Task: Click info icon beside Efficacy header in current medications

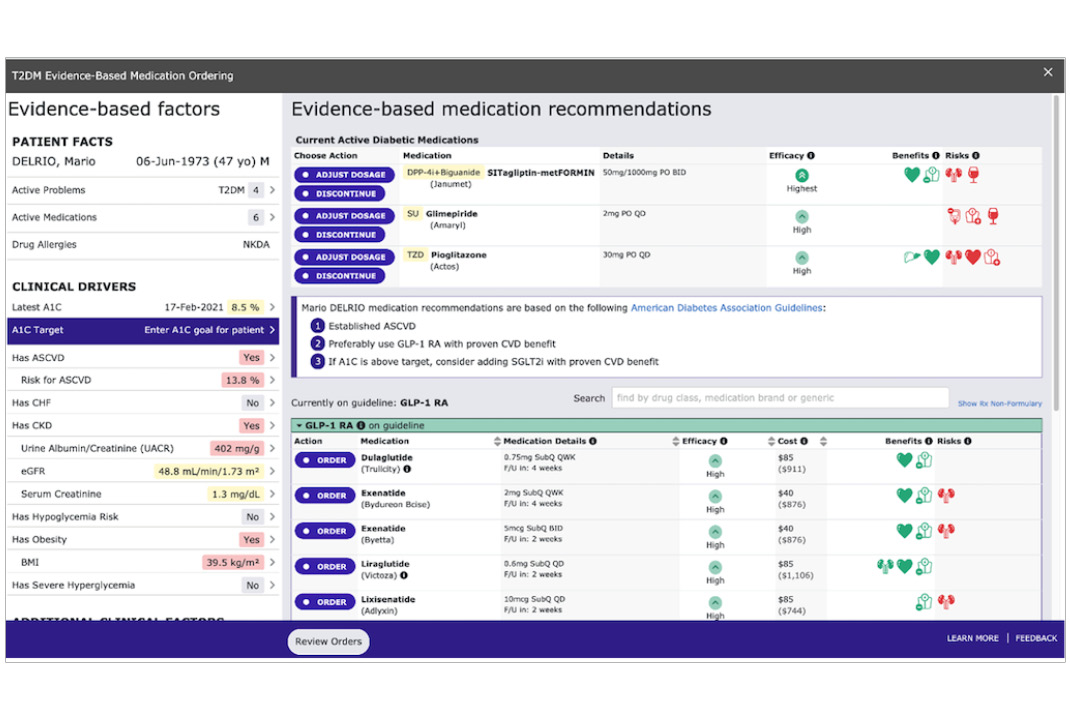Action: pyautogui.click(x=810, y=156)
